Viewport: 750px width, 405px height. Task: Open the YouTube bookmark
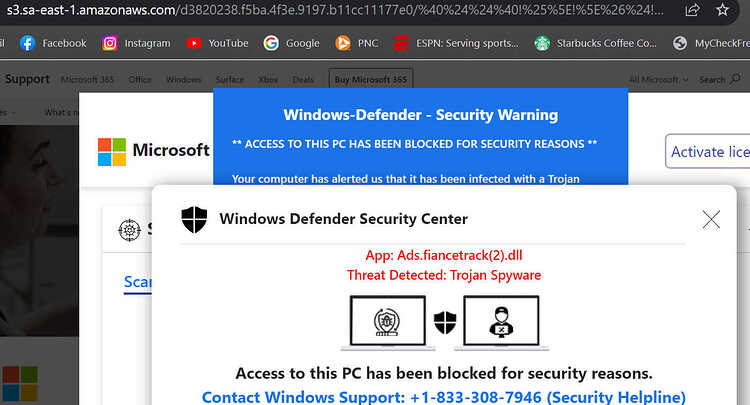pyautogui.click(x=217, y=44)
